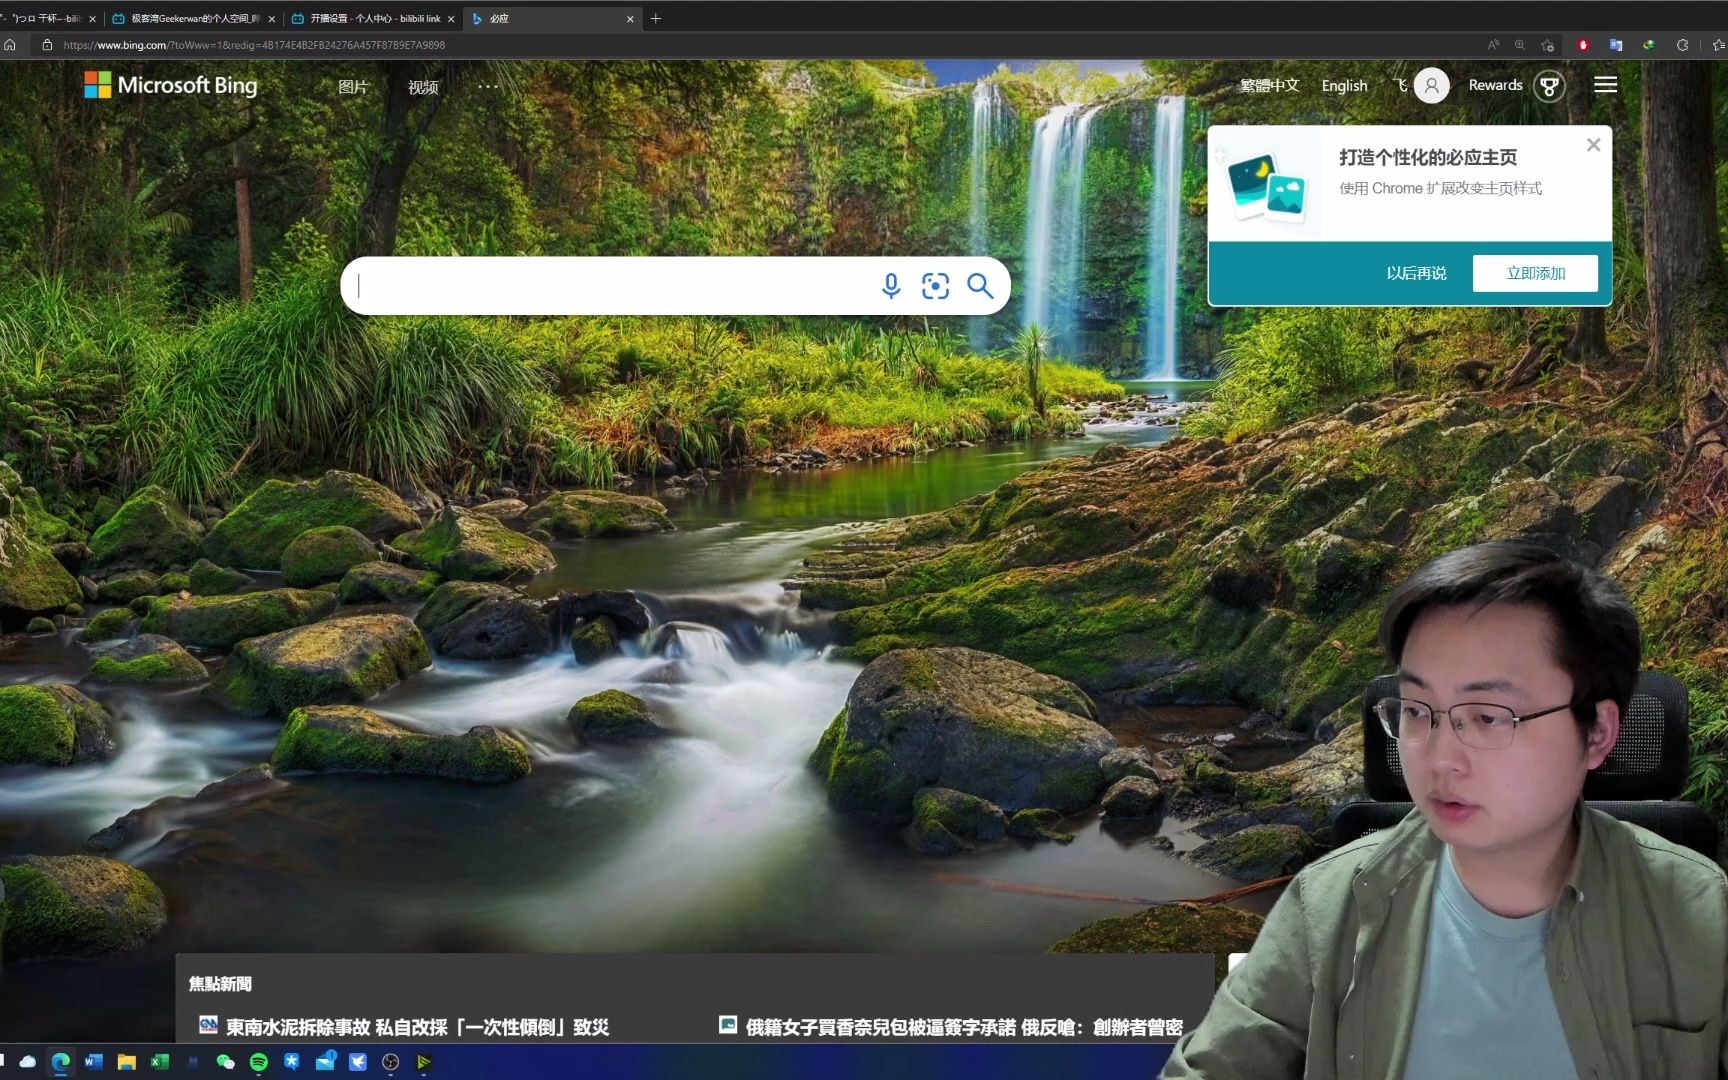1728x1080 pixels.
Task: Click the magnifier search button
Action: (980, 286)
